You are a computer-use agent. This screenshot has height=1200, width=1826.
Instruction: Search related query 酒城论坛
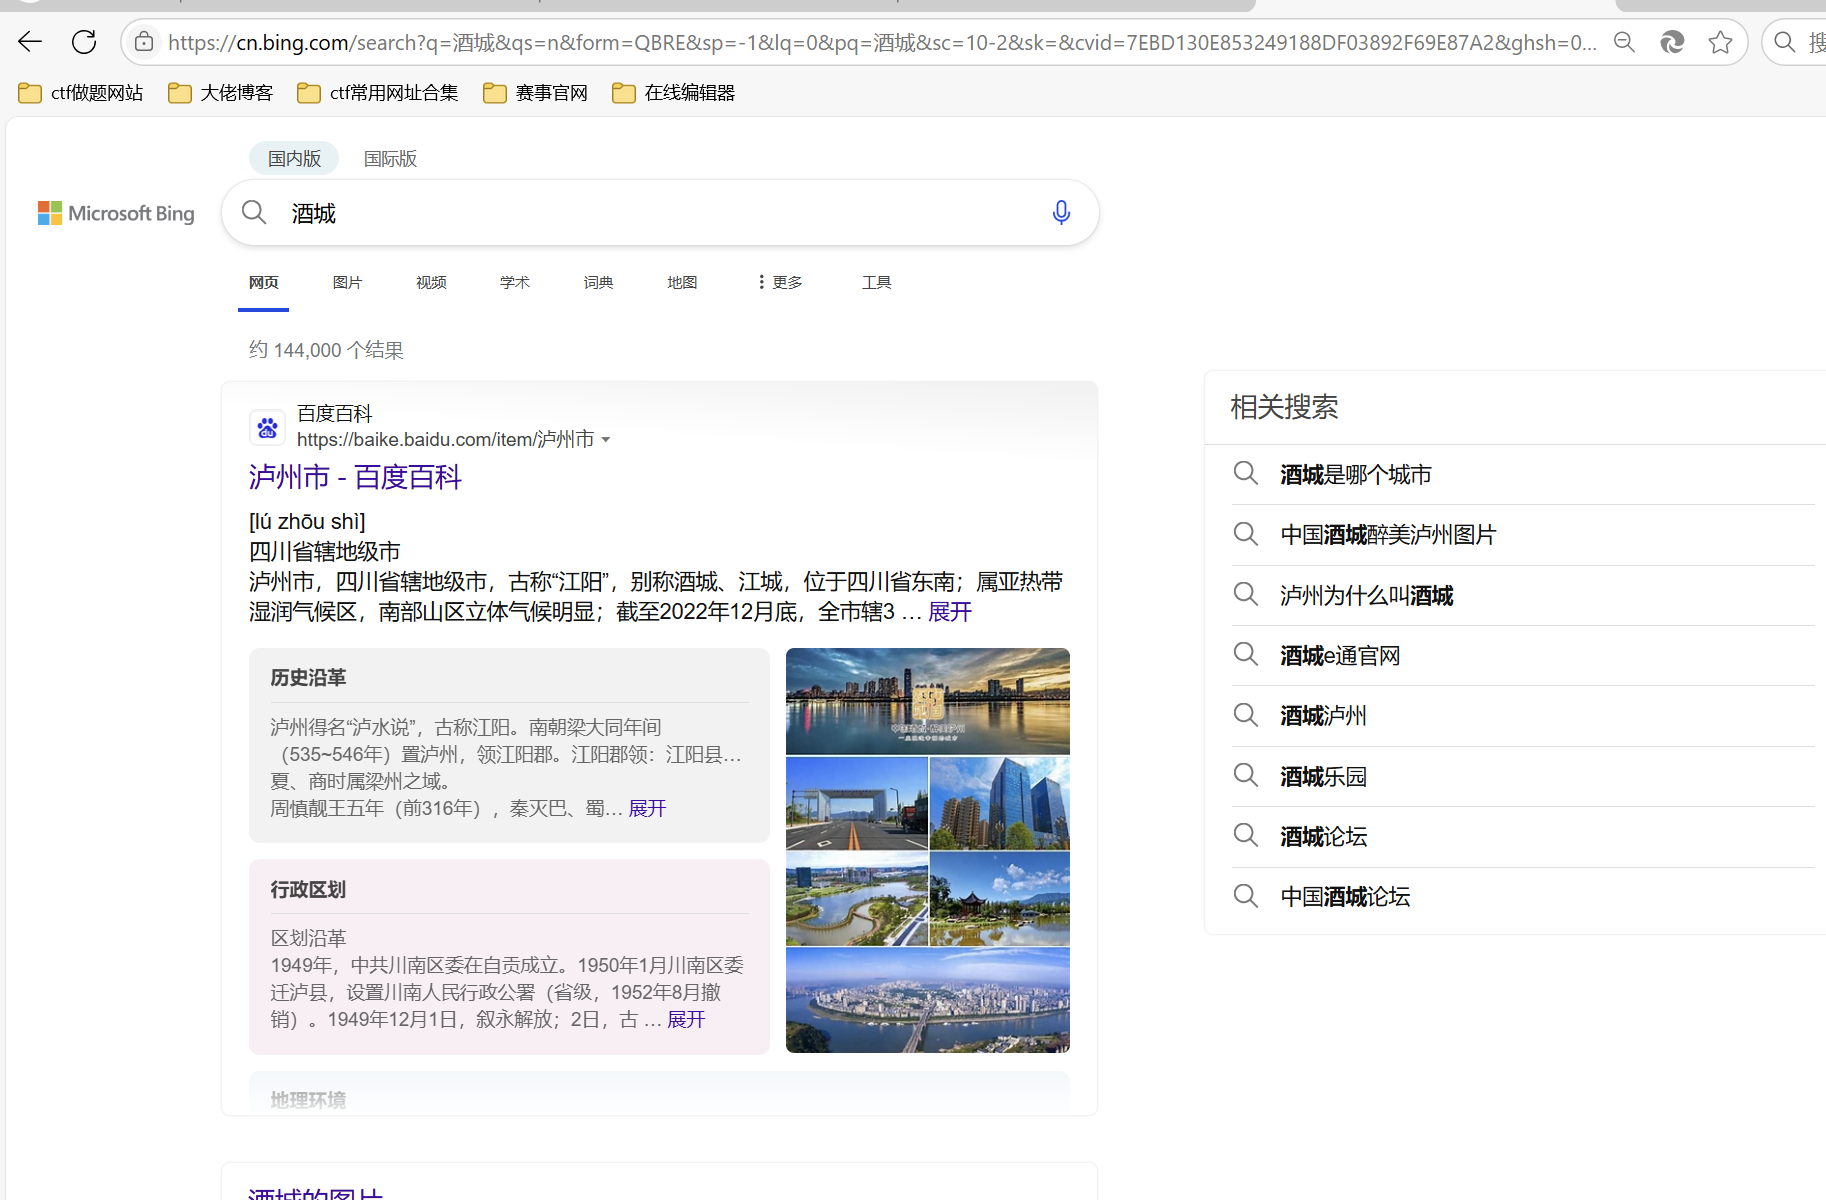[x=1323, y=836]
